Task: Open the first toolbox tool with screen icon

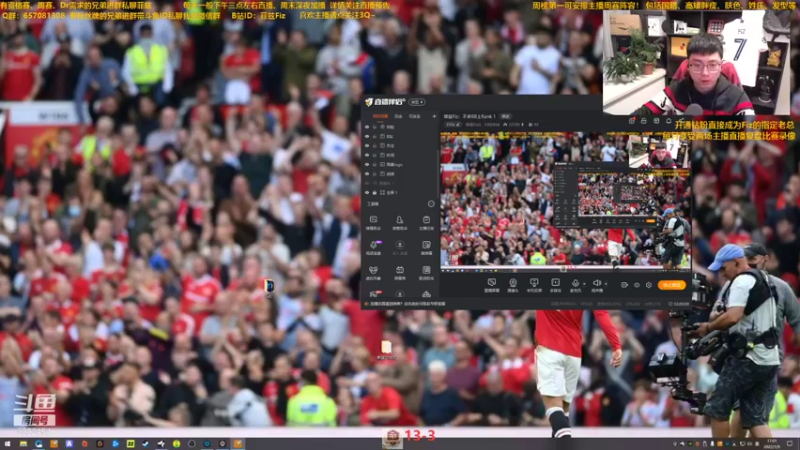Action: (x=373, y=223)
